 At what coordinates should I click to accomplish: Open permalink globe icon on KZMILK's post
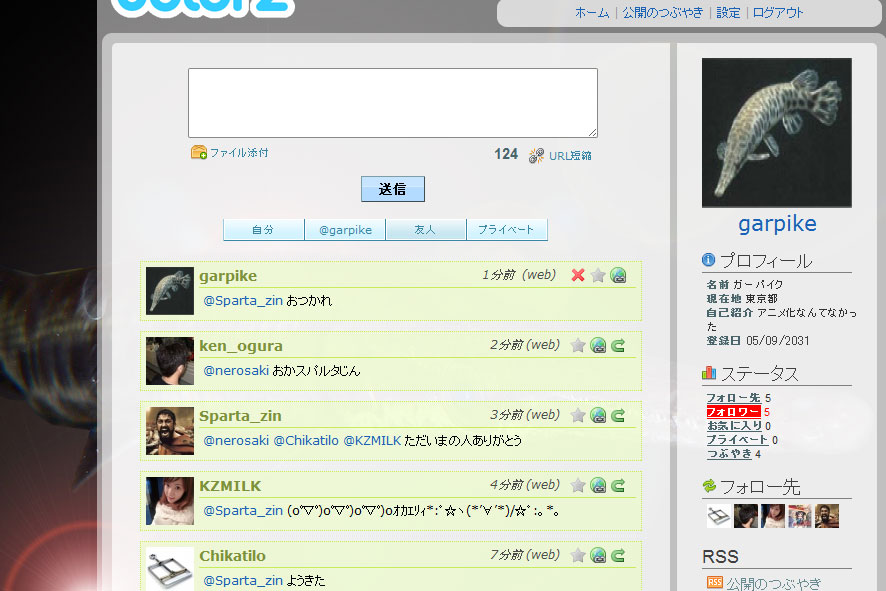[598, 486]
